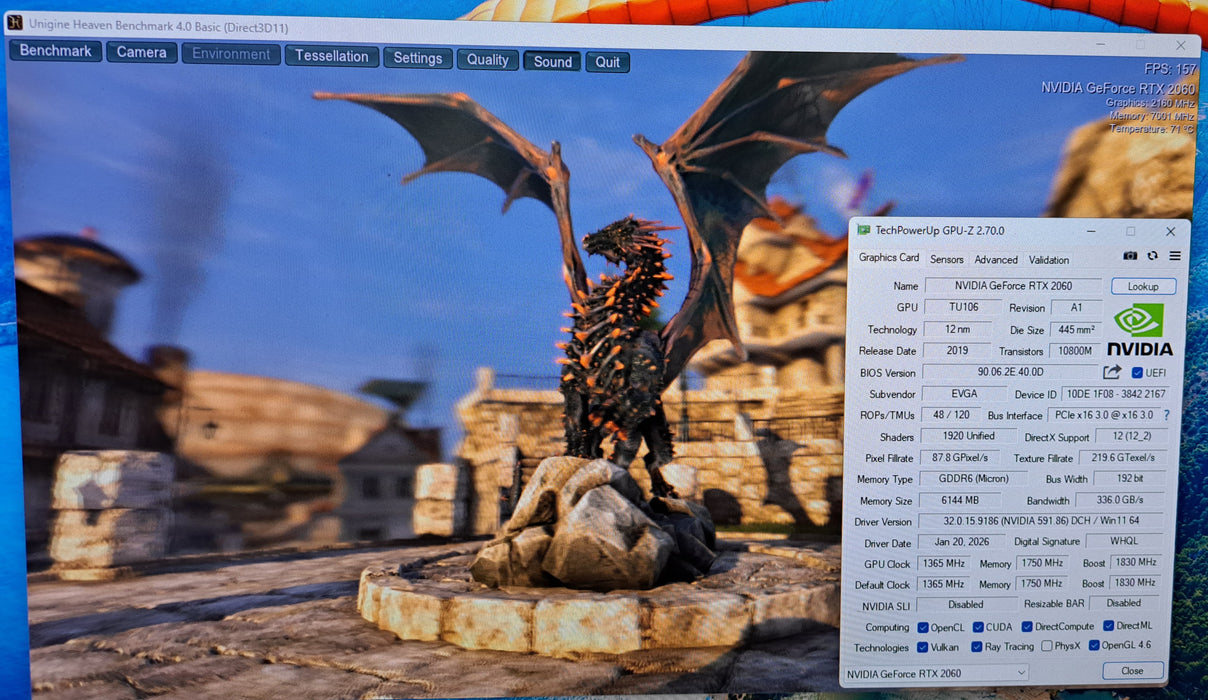
Task: Toggle the UEFI checkbox
Action: click(1137, 373)
